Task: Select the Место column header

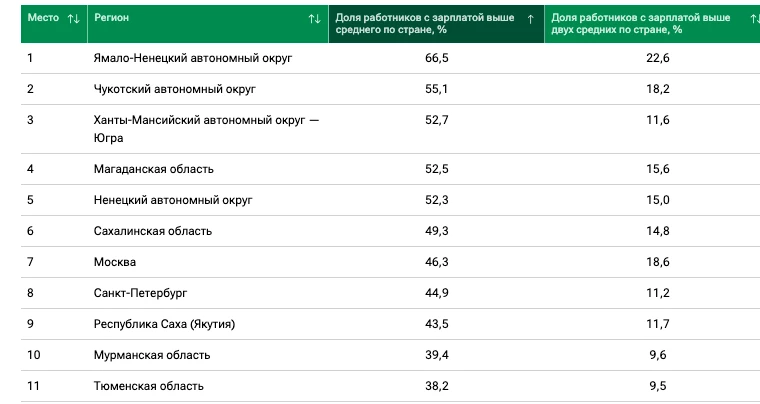Action: tap(43, 17)
